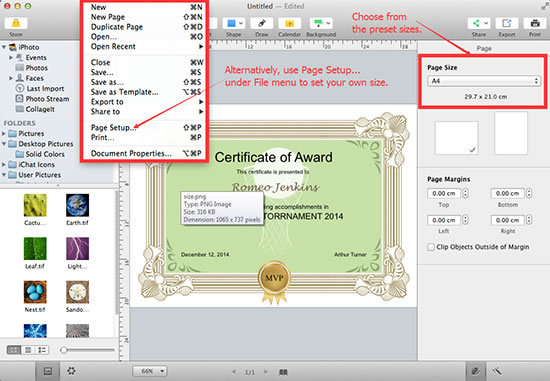Toggle the inspector pencil icon in bottom bar
The image size is (550, 381).
tap(476, 371)
